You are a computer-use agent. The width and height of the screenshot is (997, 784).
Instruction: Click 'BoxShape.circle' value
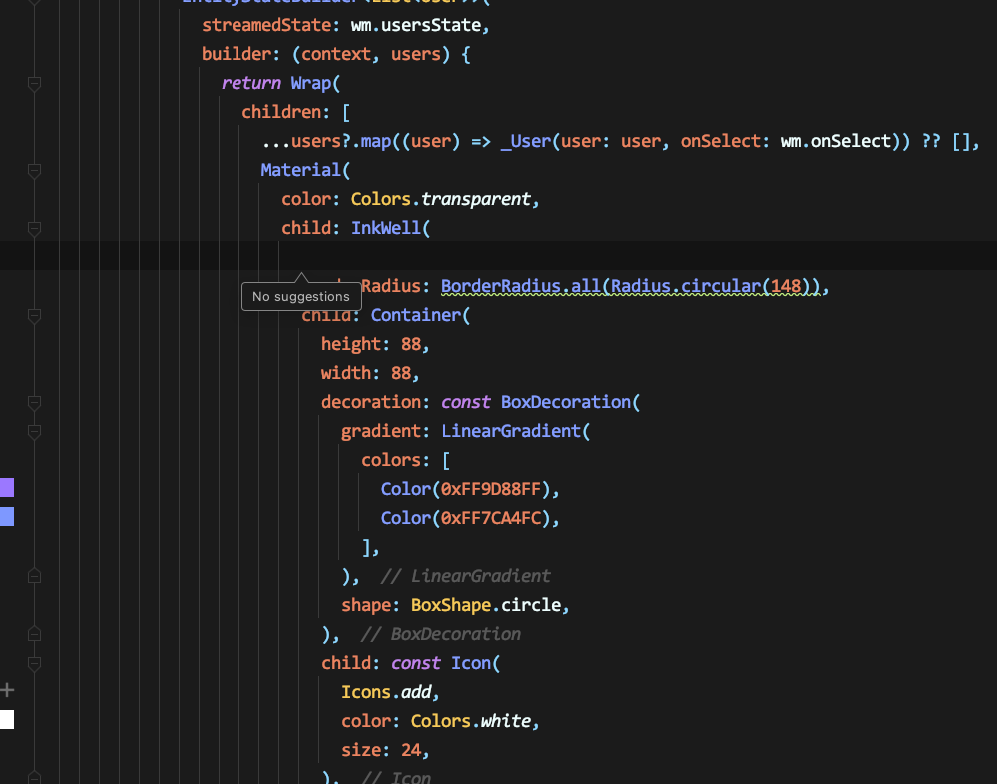click(x=486, y=605)
